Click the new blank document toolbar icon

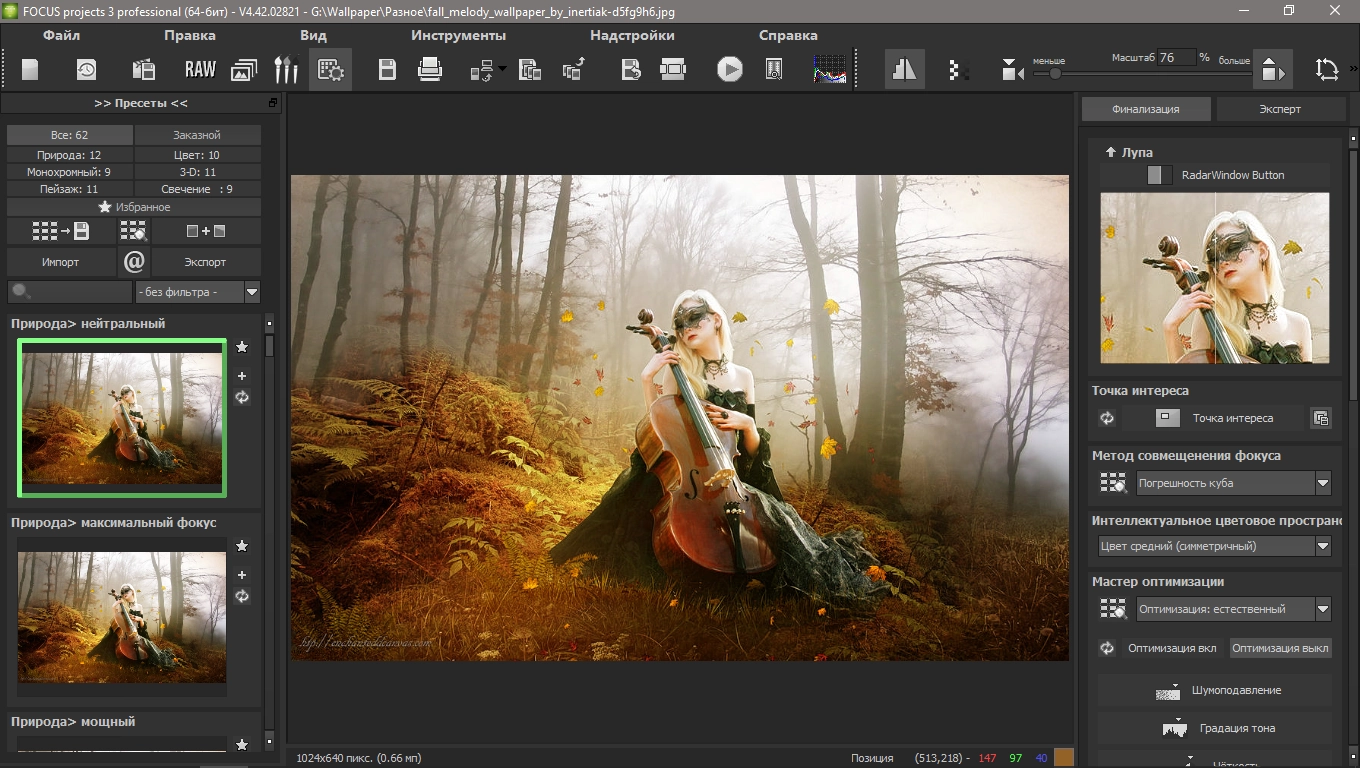pos(30,69)
